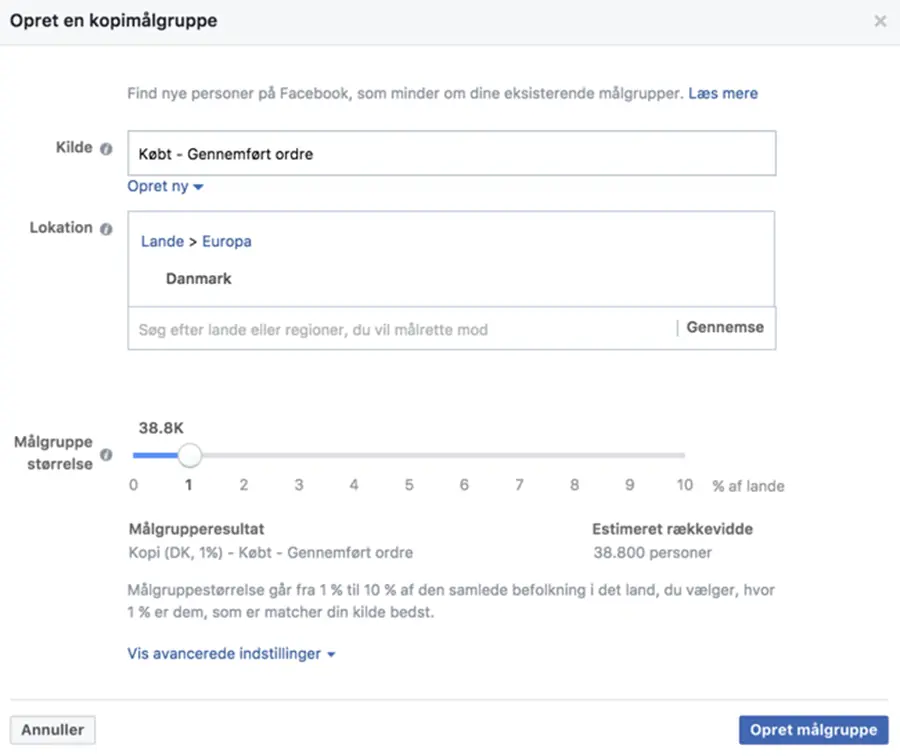The width and height of the screenshot is (900, 756).
Task: Click the Annuller cancel button
Action: [53, 730]
